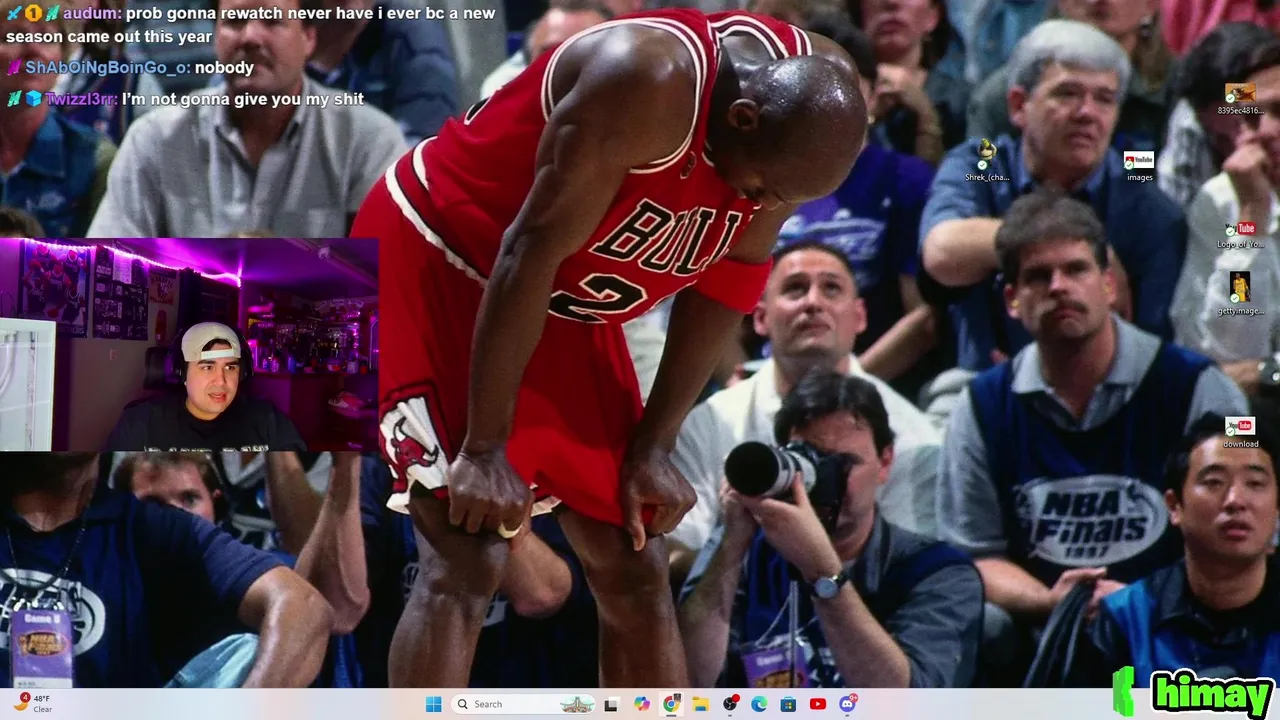Open File Explorer from the taskbar
The image size is (1280, 720).
pos(701,704)
